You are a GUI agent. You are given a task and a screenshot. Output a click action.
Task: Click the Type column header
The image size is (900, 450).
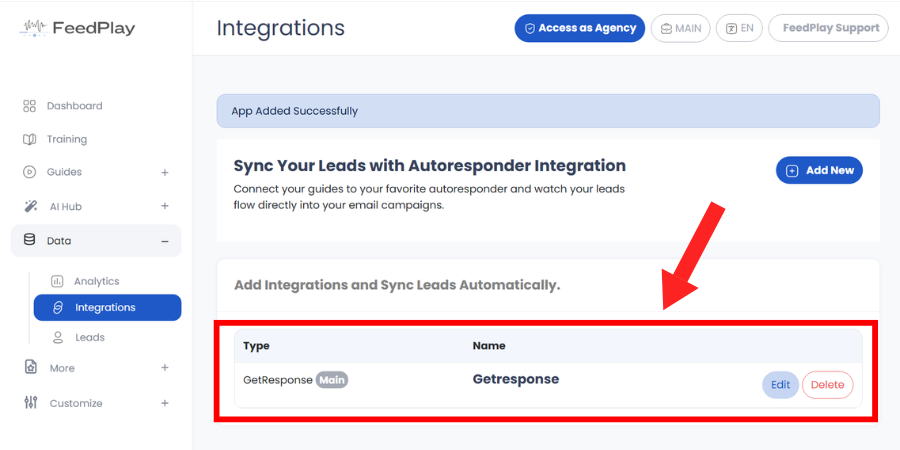click(257, 346)
